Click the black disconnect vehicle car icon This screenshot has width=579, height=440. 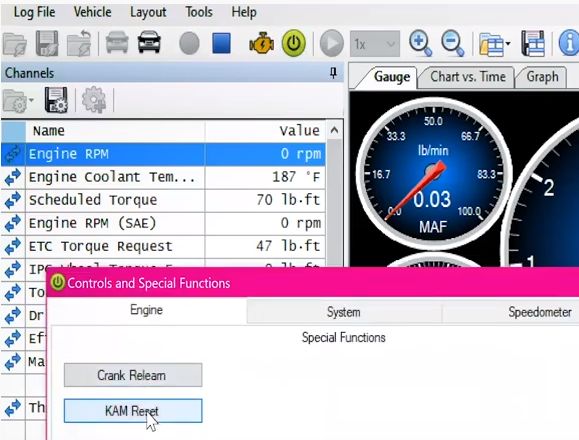tap(149, 42)
